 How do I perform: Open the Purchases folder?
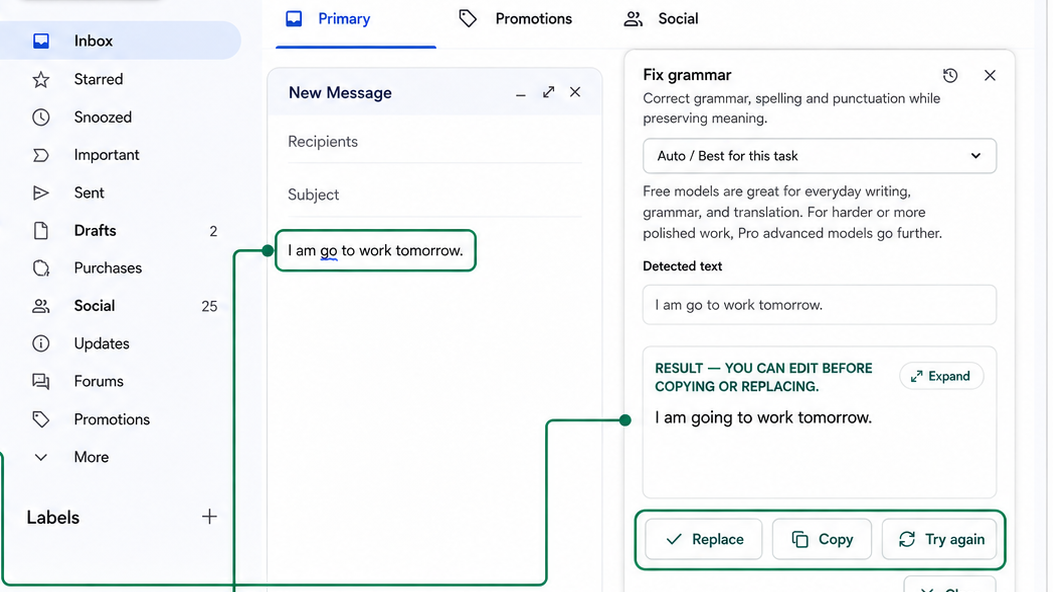(x=107, y=268)
